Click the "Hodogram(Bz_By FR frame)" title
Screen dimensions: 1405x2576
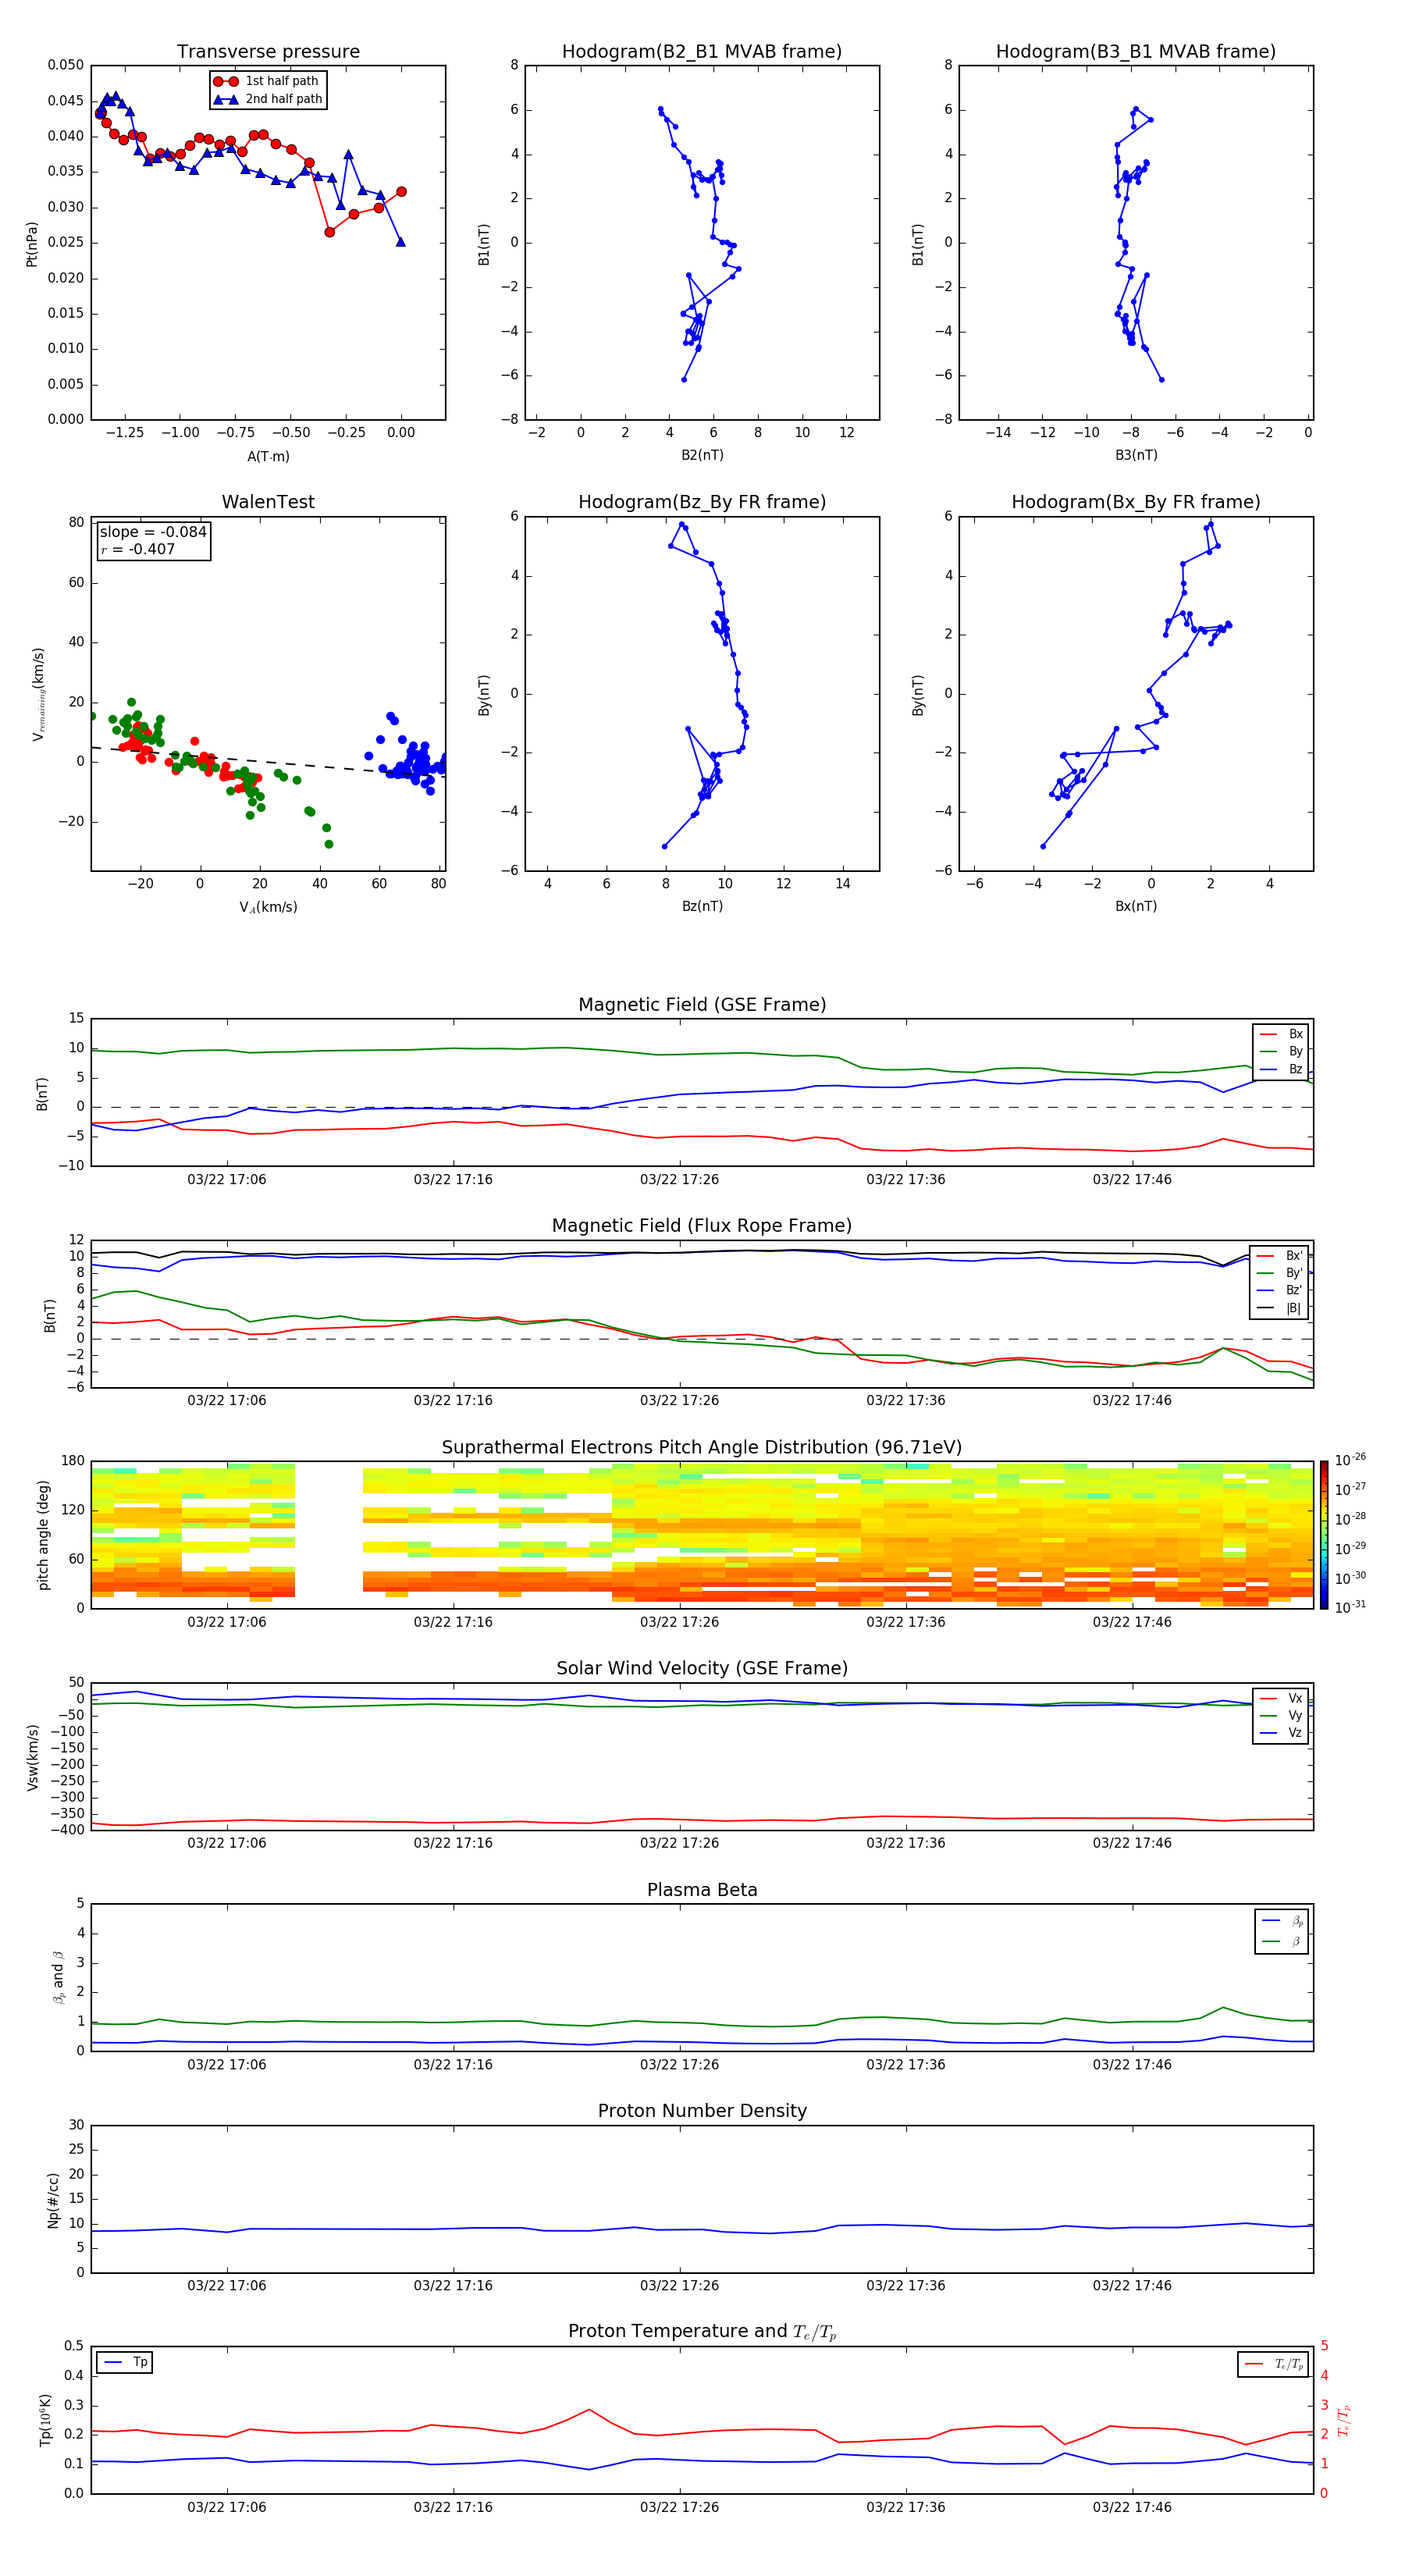tap(702, 502)
